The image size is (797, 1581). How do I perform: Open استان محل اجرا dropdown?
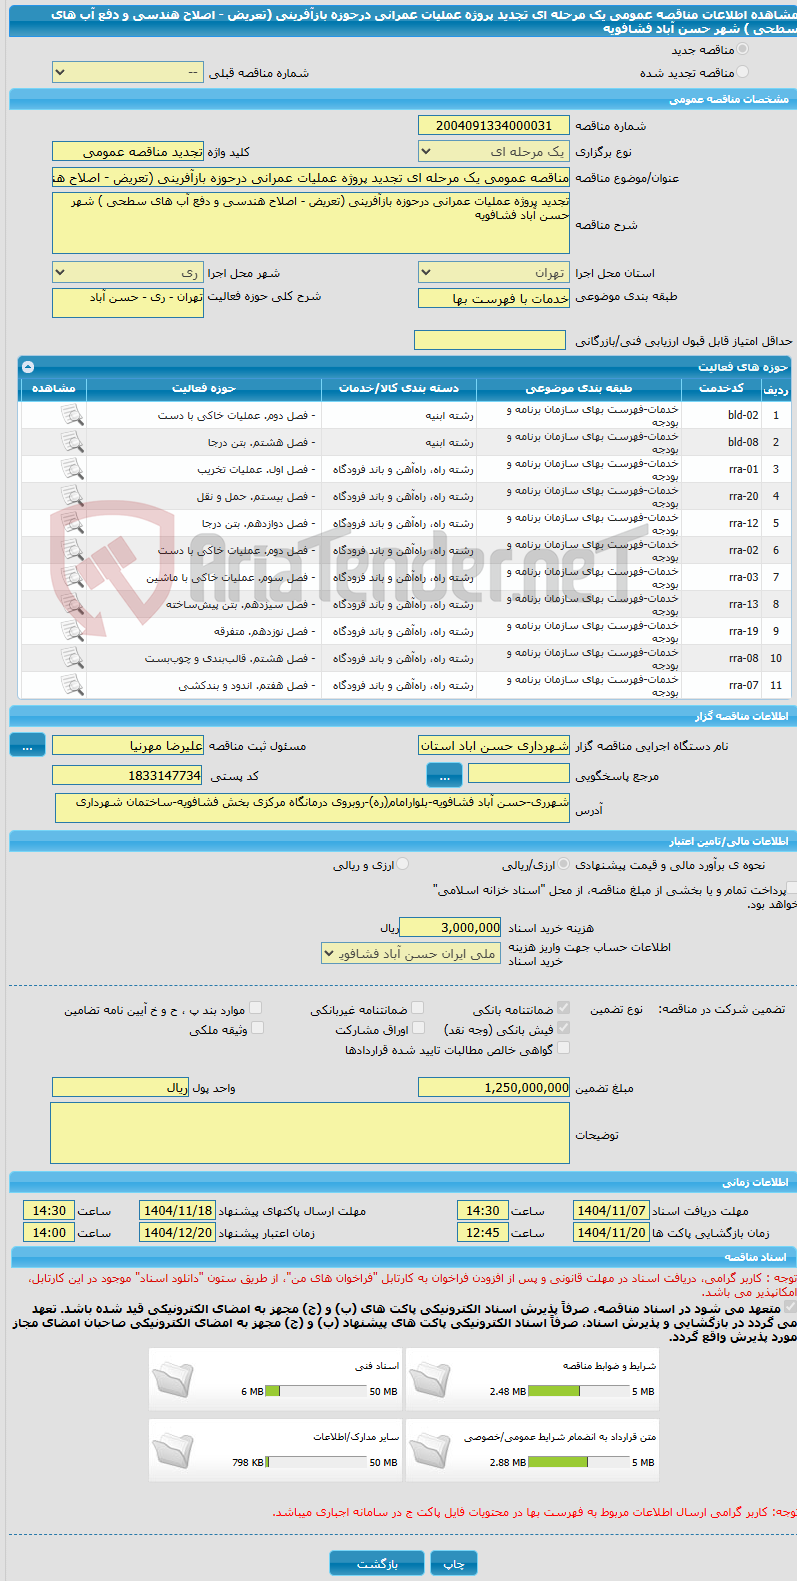[493, 272]
